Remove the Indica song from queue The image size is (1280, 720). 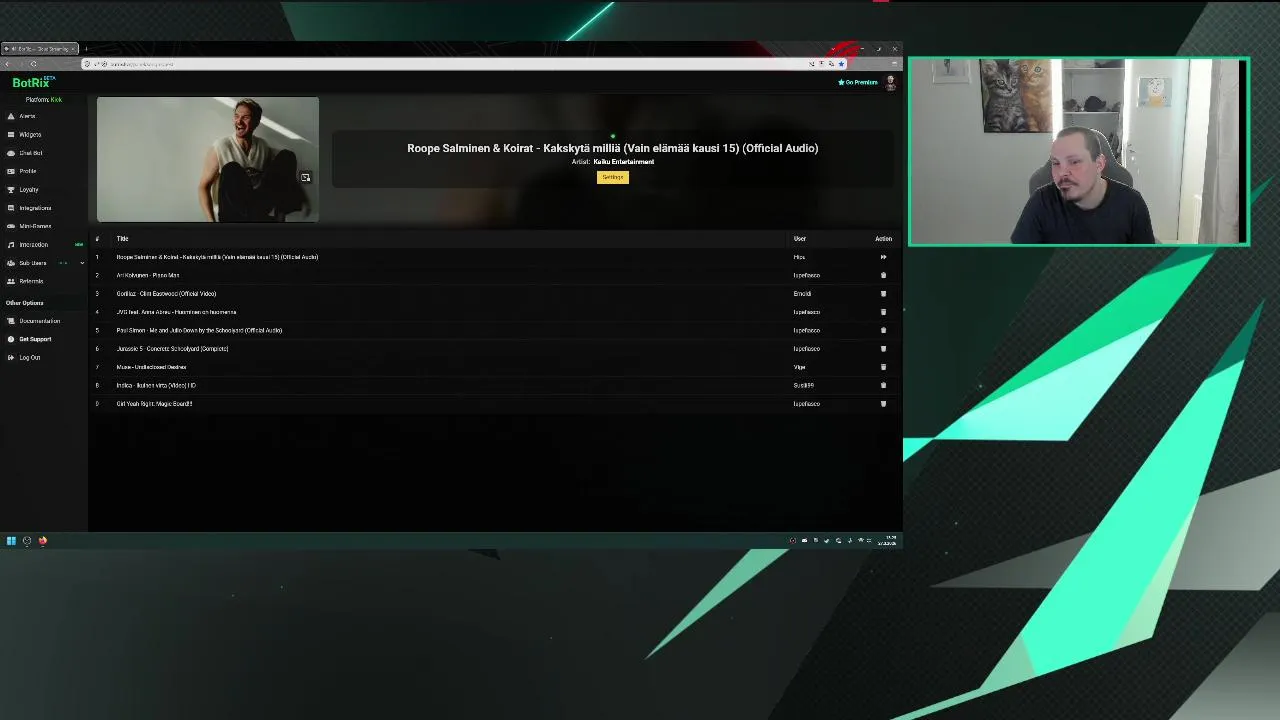(x=883, y=385)
